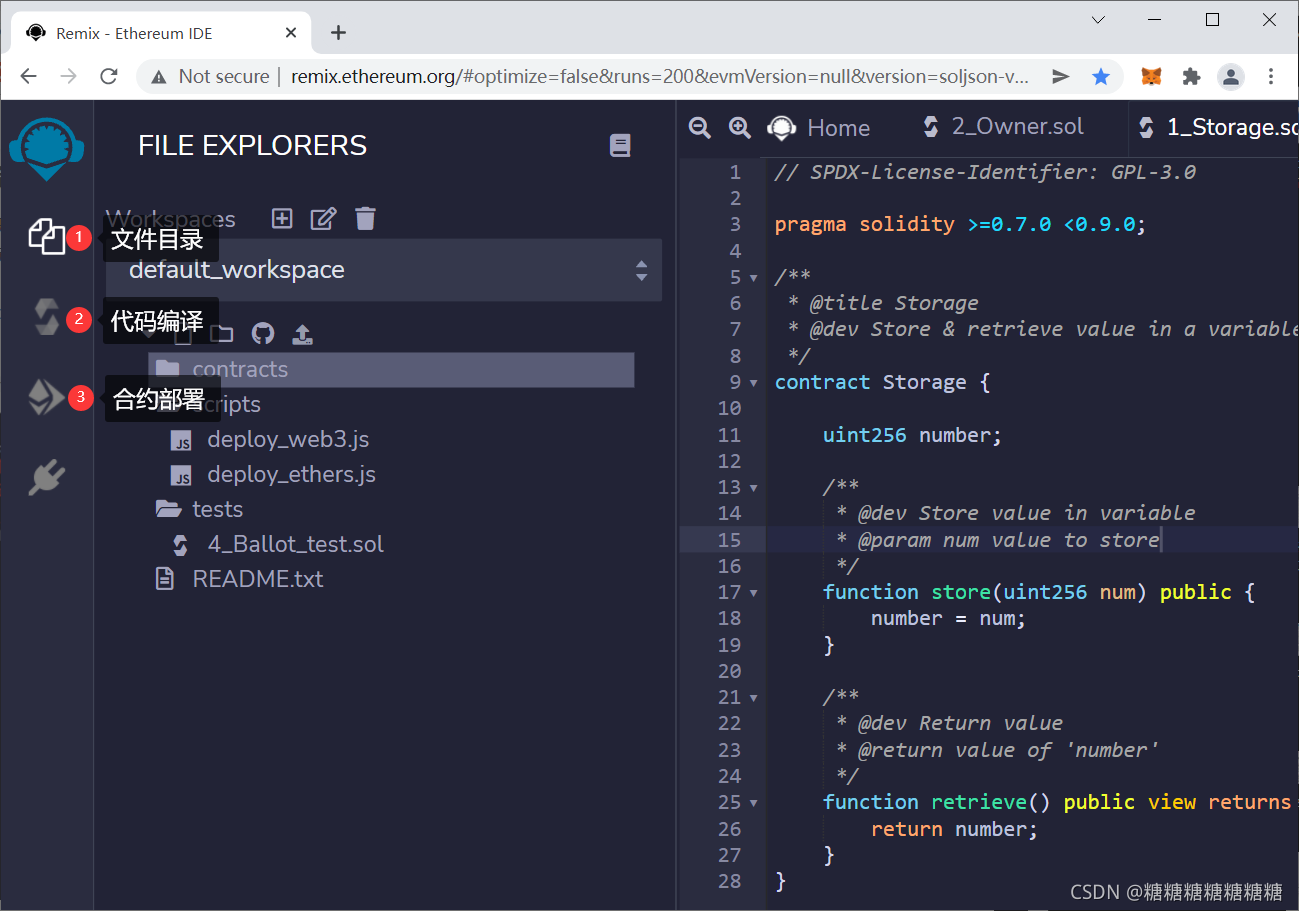Open the default_workspace dropdown
The image size is (1299, 911).
pyautogui.click(x=384, y=270)
